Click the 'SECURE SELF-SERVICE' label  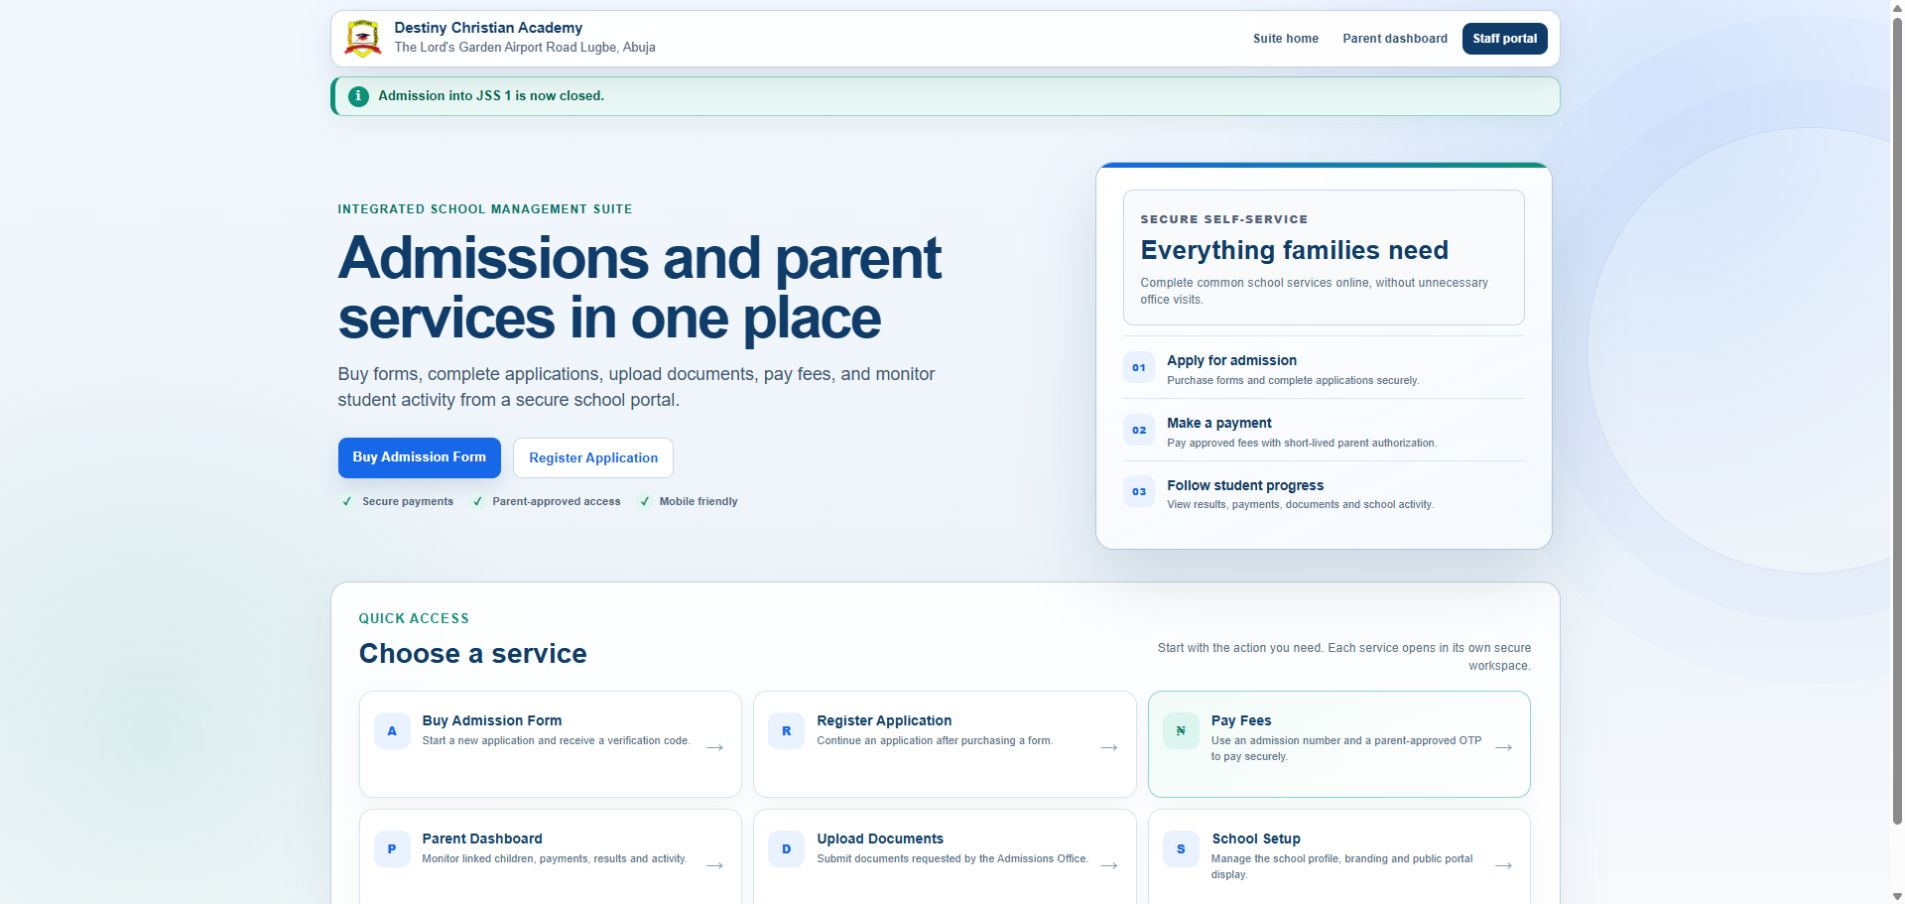(x=1224, y=219)
